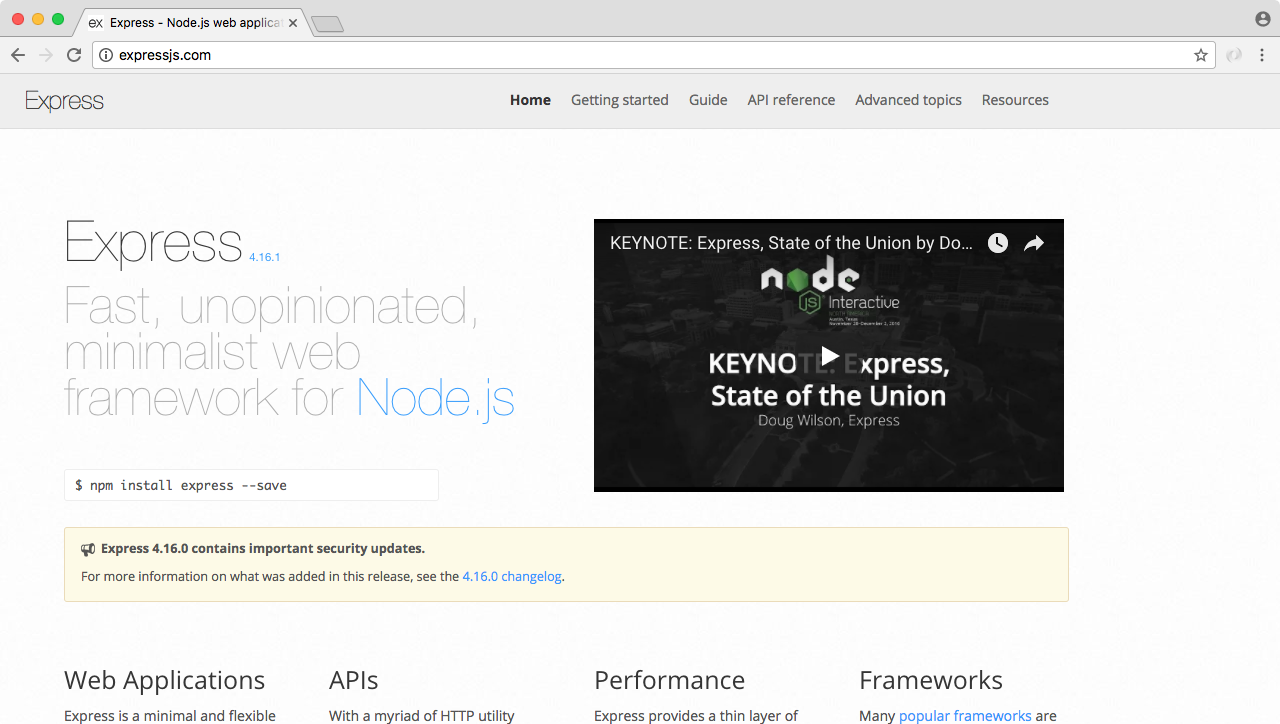Click the Fast, unopinioned, minimalist tagline
This screenshot has width=1280, height=724.
[x=289, y=351]
